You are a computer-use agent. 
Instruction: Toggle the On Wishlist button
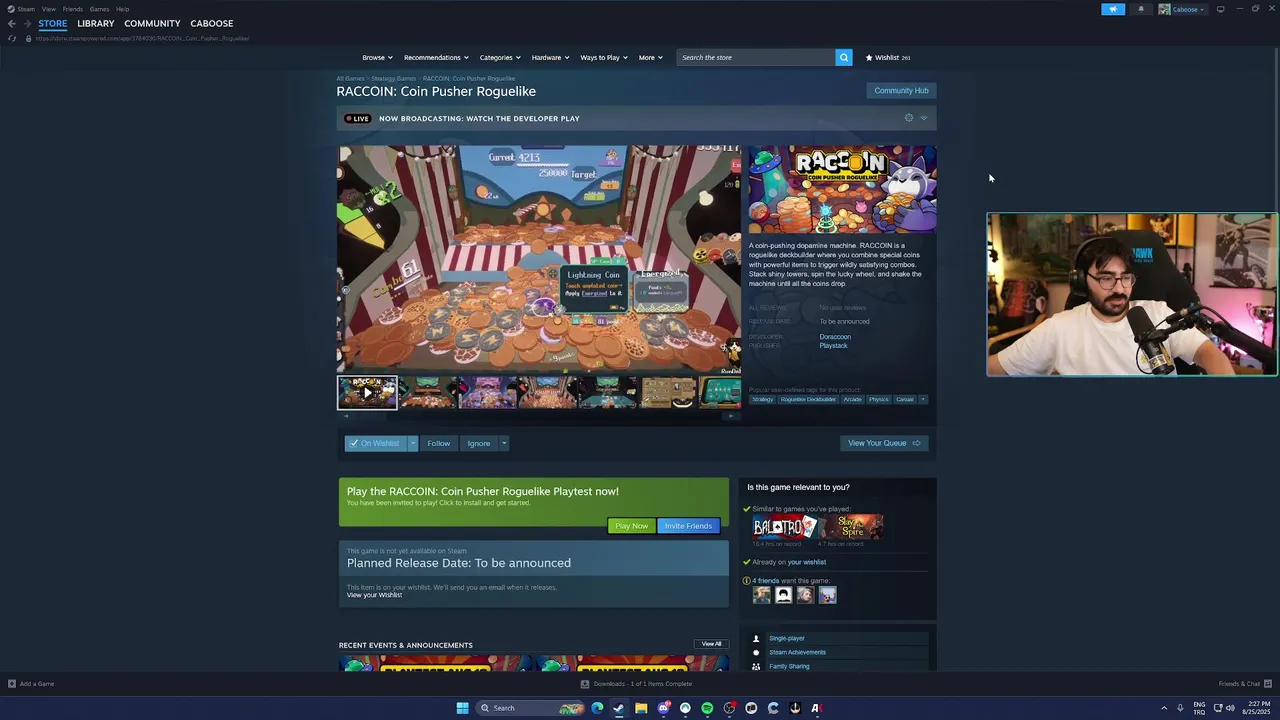375,443
